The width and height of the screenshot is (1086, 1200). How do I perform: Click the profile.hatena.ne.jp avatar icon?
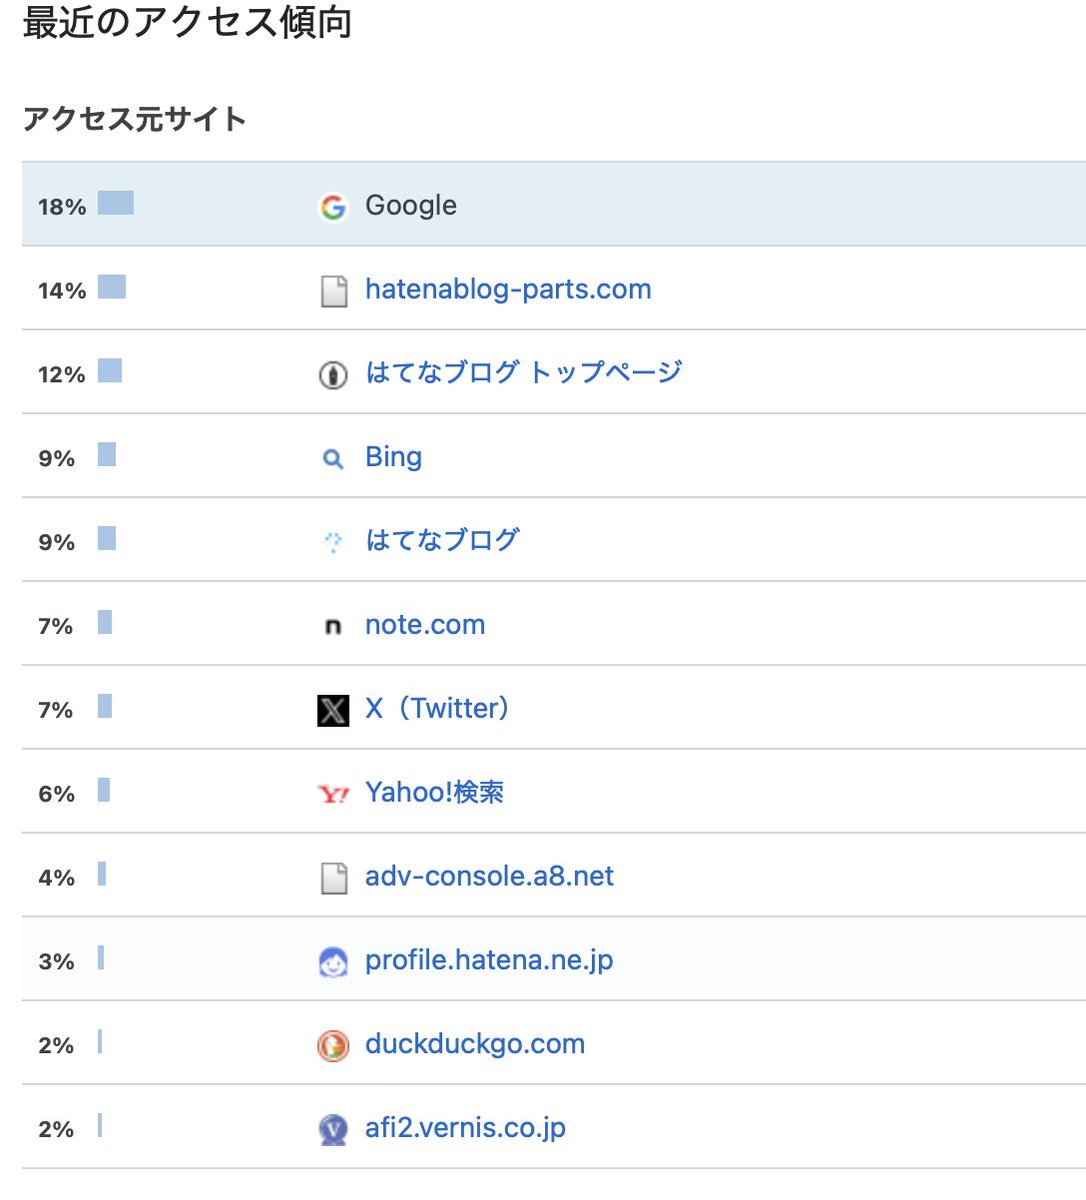[x=333, y=962]
